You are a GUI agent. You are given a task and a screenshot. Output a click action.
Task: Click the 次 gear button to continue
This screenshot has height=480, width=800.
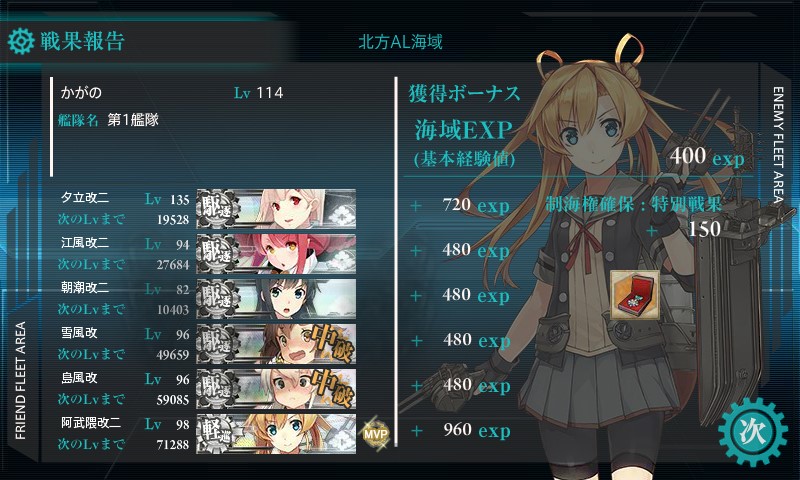click(x=753, y=432)
